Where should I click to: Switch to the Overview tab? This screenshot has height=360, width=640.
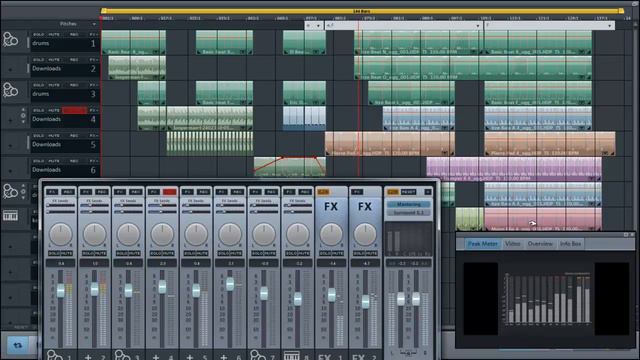pos(540,244)
